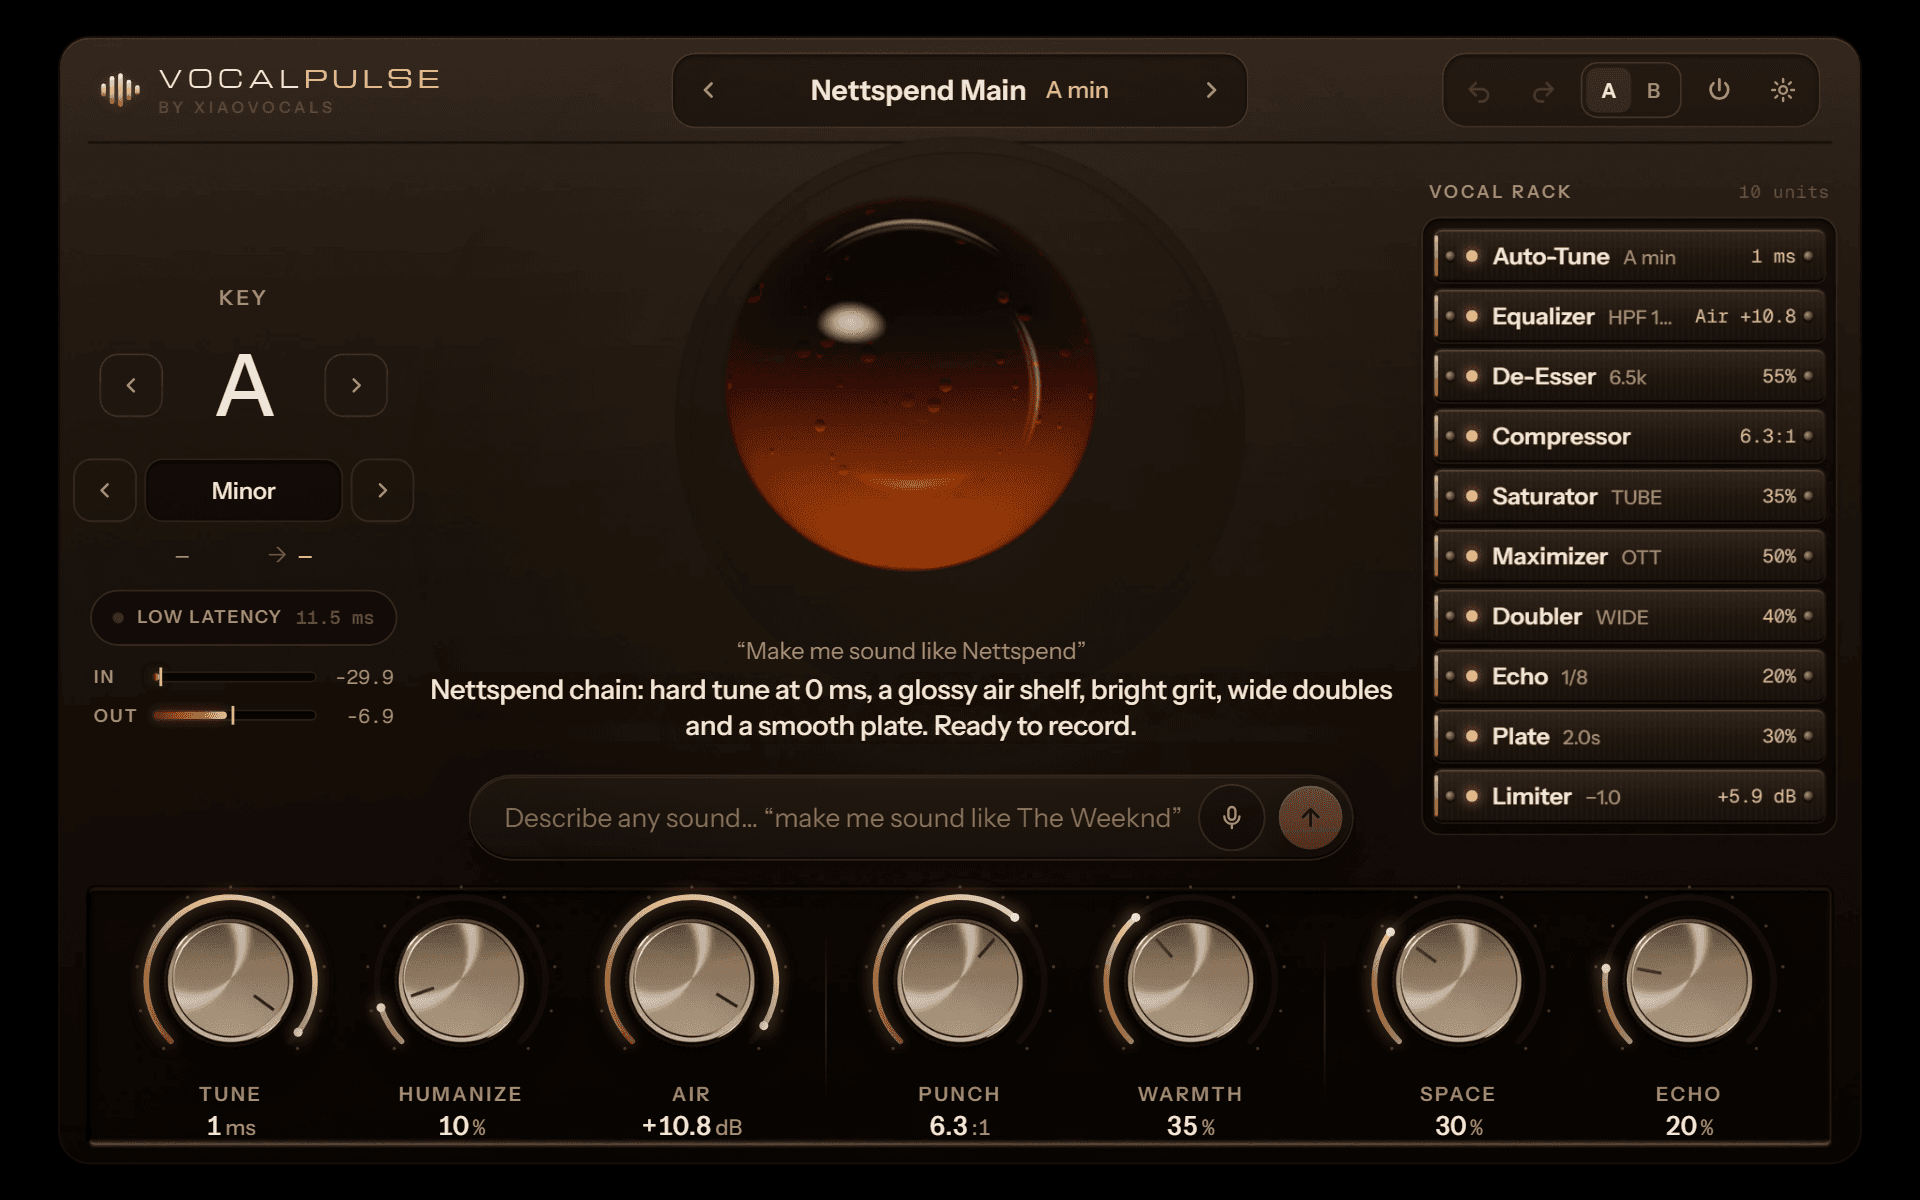Open the Doubler WIDE rack unit
Image resolution: width=1920 pixels, height=1200 pixels.
pos(1629,616)
